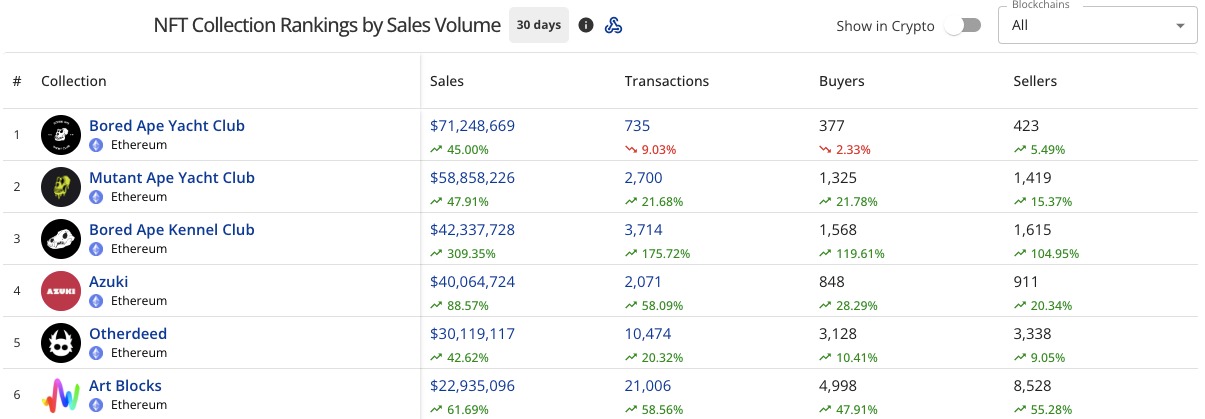Click the Collection column header
Image resolution: width=1205 pixels, height=419 pixels.
pos(74,81)
